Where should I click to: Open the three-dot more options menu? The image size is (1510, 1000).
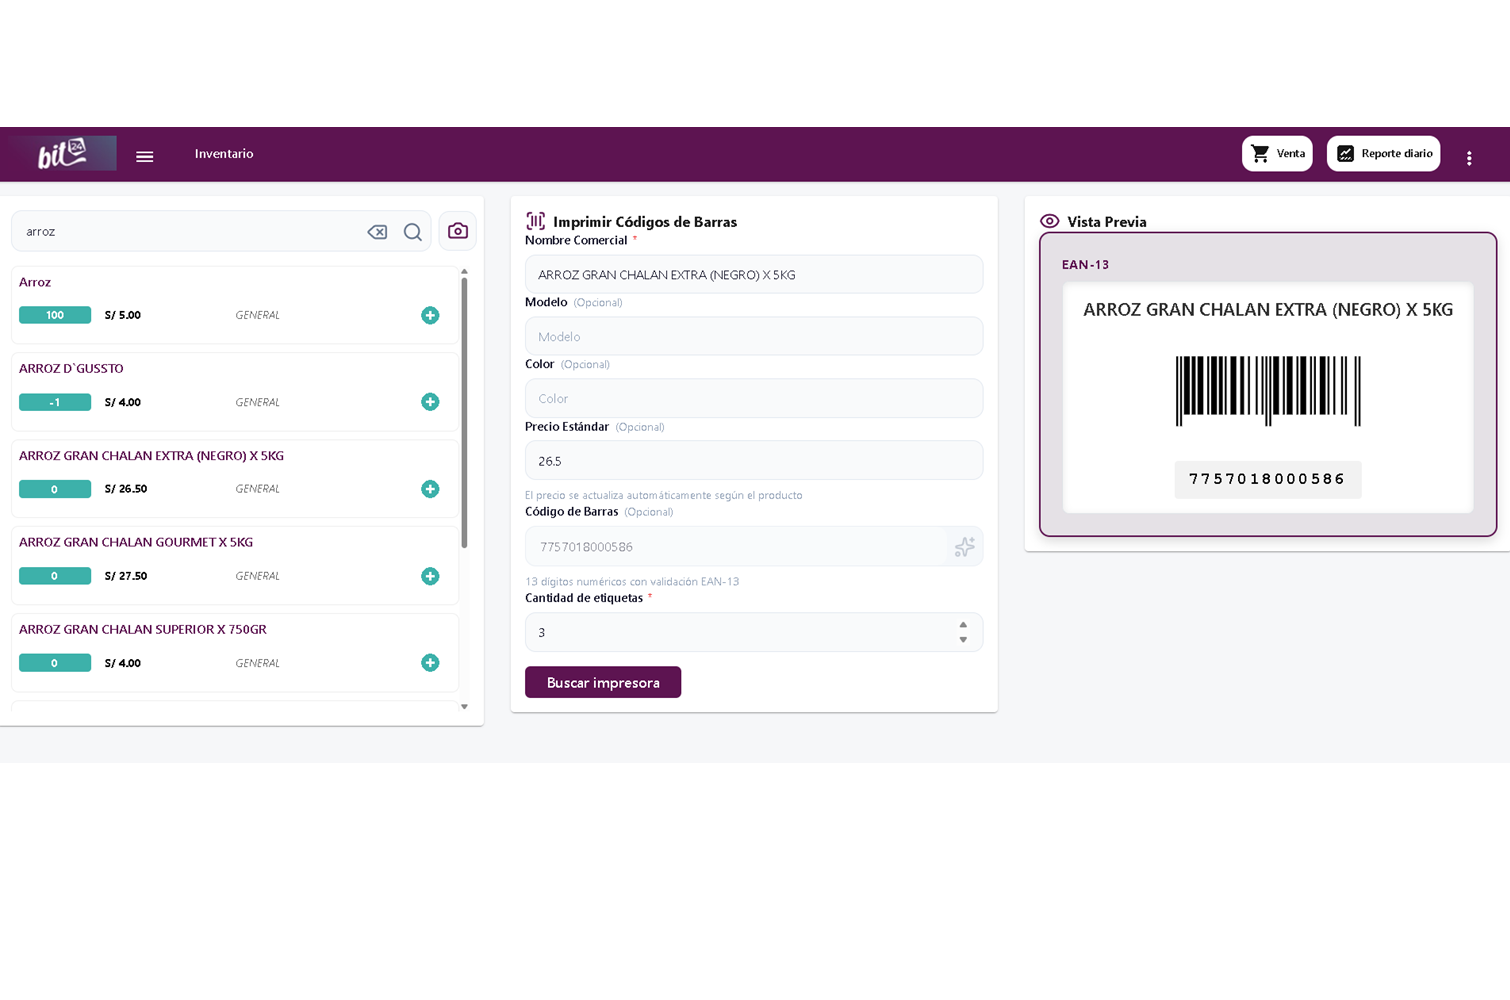coord(1469,158)
